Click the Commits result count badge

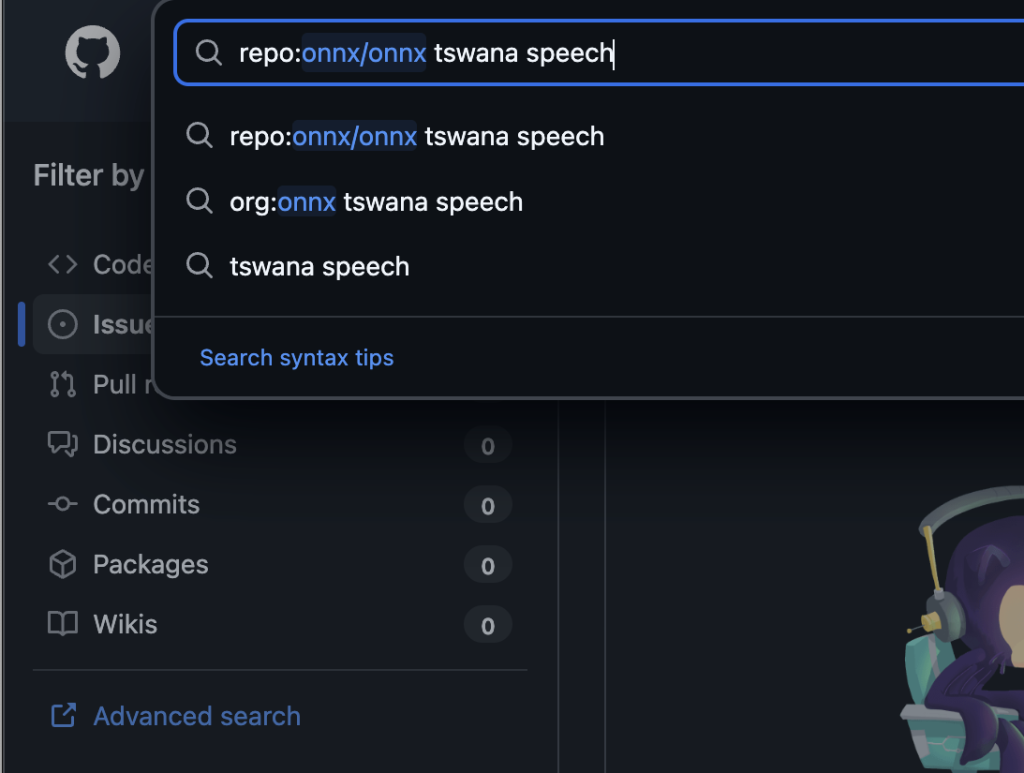click(x=488, y=506)
